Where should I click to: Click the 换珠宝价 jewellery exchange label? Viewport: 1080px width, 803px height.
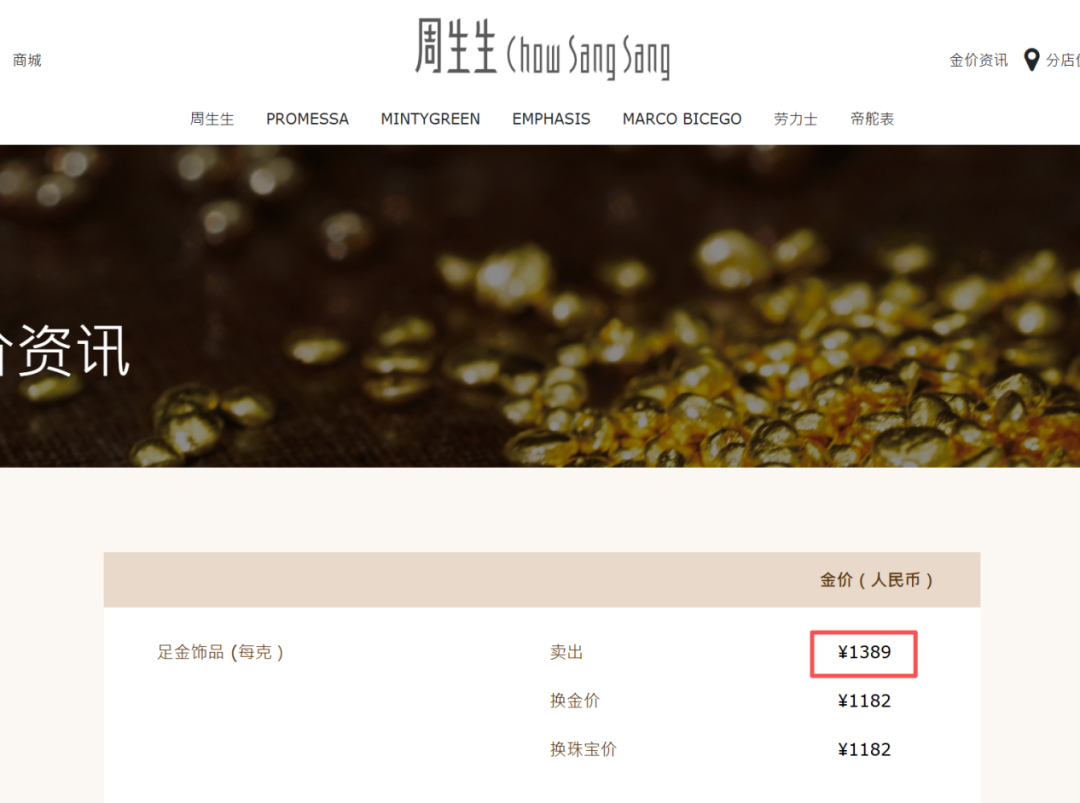(x=583, y=749)
